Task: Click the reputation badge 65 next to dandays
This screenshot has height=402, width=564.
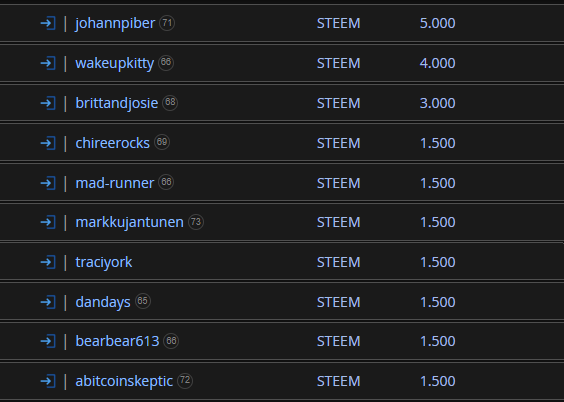Action: tap(143, 301)
